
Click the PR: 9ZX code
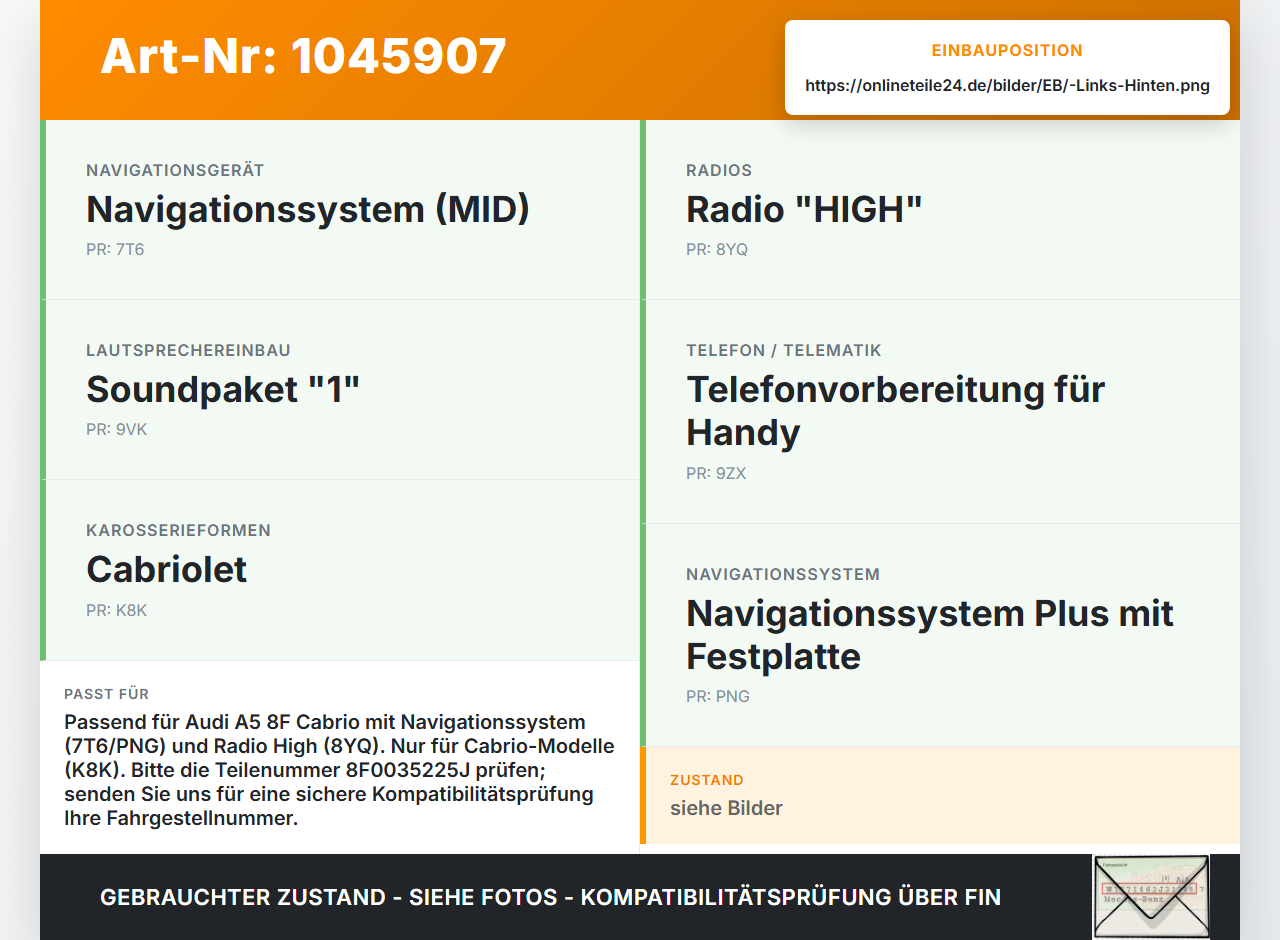[x=716, y=473]
